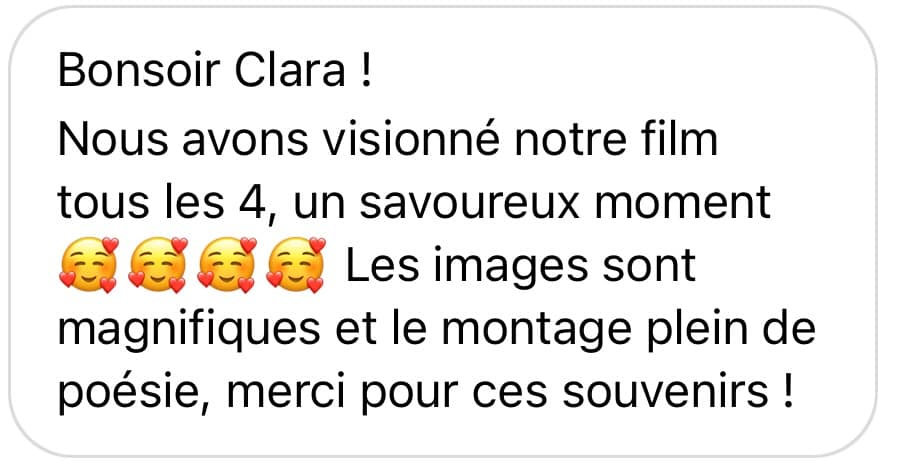This screenshot has height=465, width=900.
Task: Click the name "Clara" in the message
Action: (x=290, y=70)
